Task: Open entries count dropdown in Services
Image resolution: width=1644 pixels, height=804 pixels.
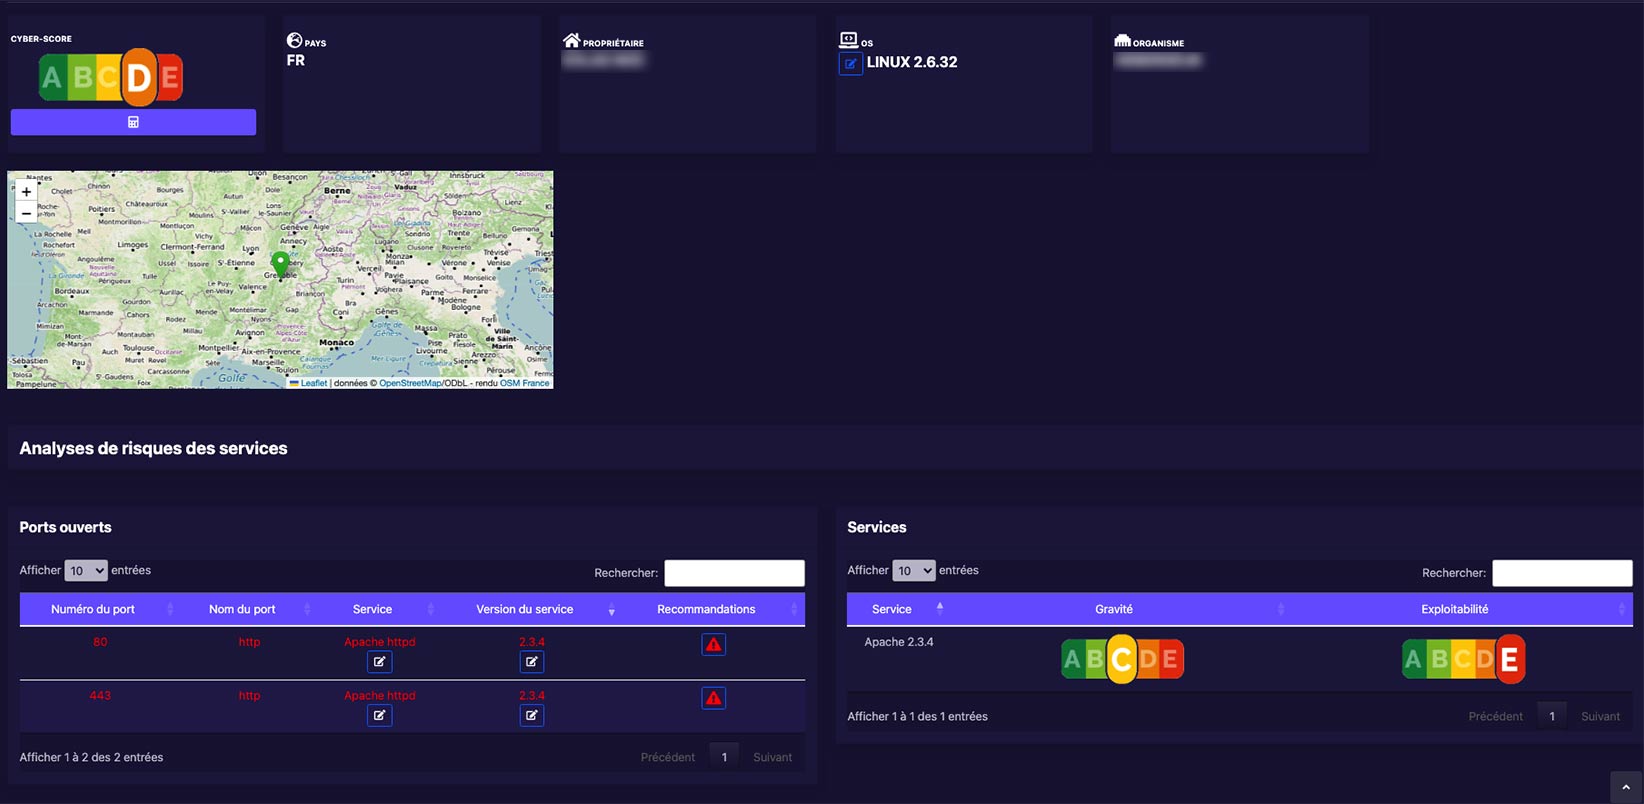Action: (913, 571)
